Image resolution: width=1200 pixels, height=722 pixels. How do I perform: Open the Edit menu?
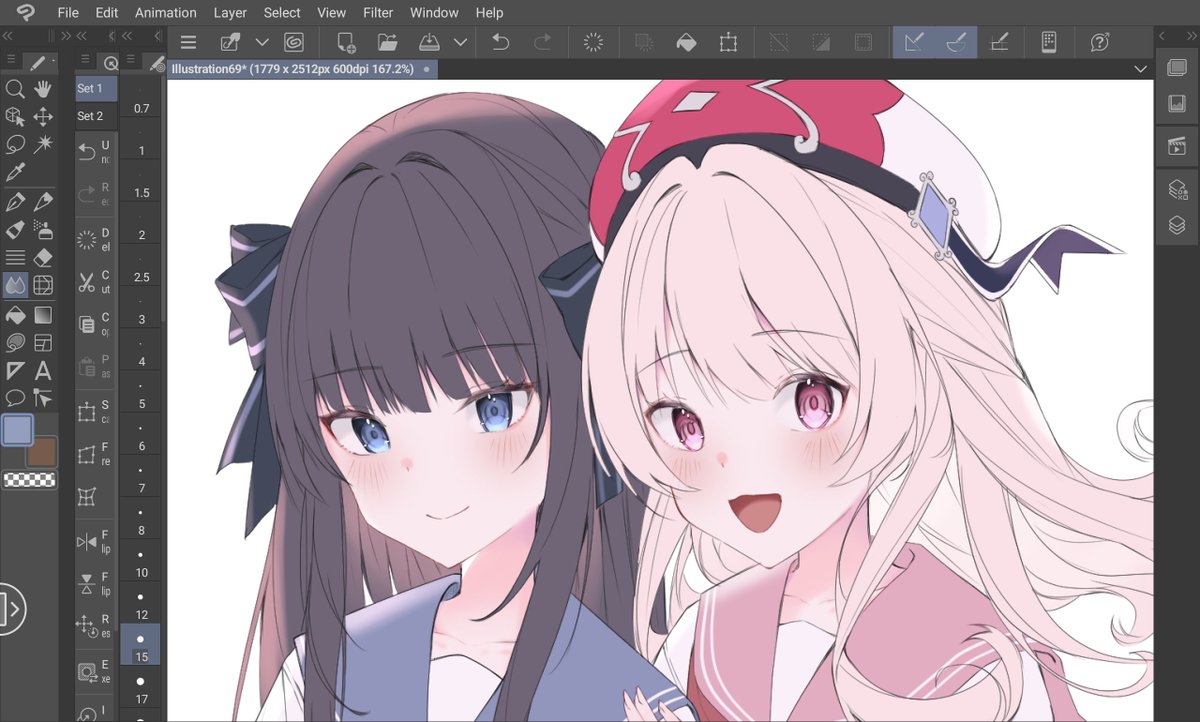coord(106,13)
